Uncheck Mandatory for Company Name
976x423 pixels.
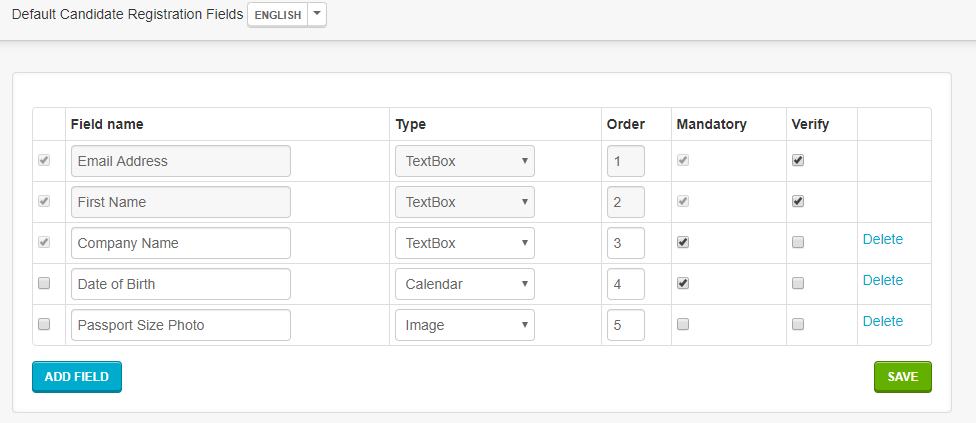pyautogui.click(x=683, y=243)
